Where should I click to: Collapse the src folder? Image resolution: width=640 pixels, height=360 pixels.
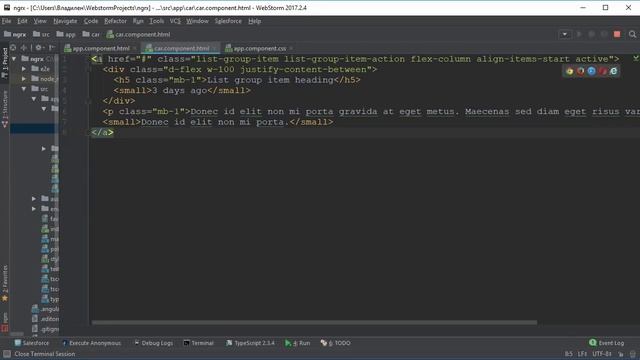tap(24, 89)
